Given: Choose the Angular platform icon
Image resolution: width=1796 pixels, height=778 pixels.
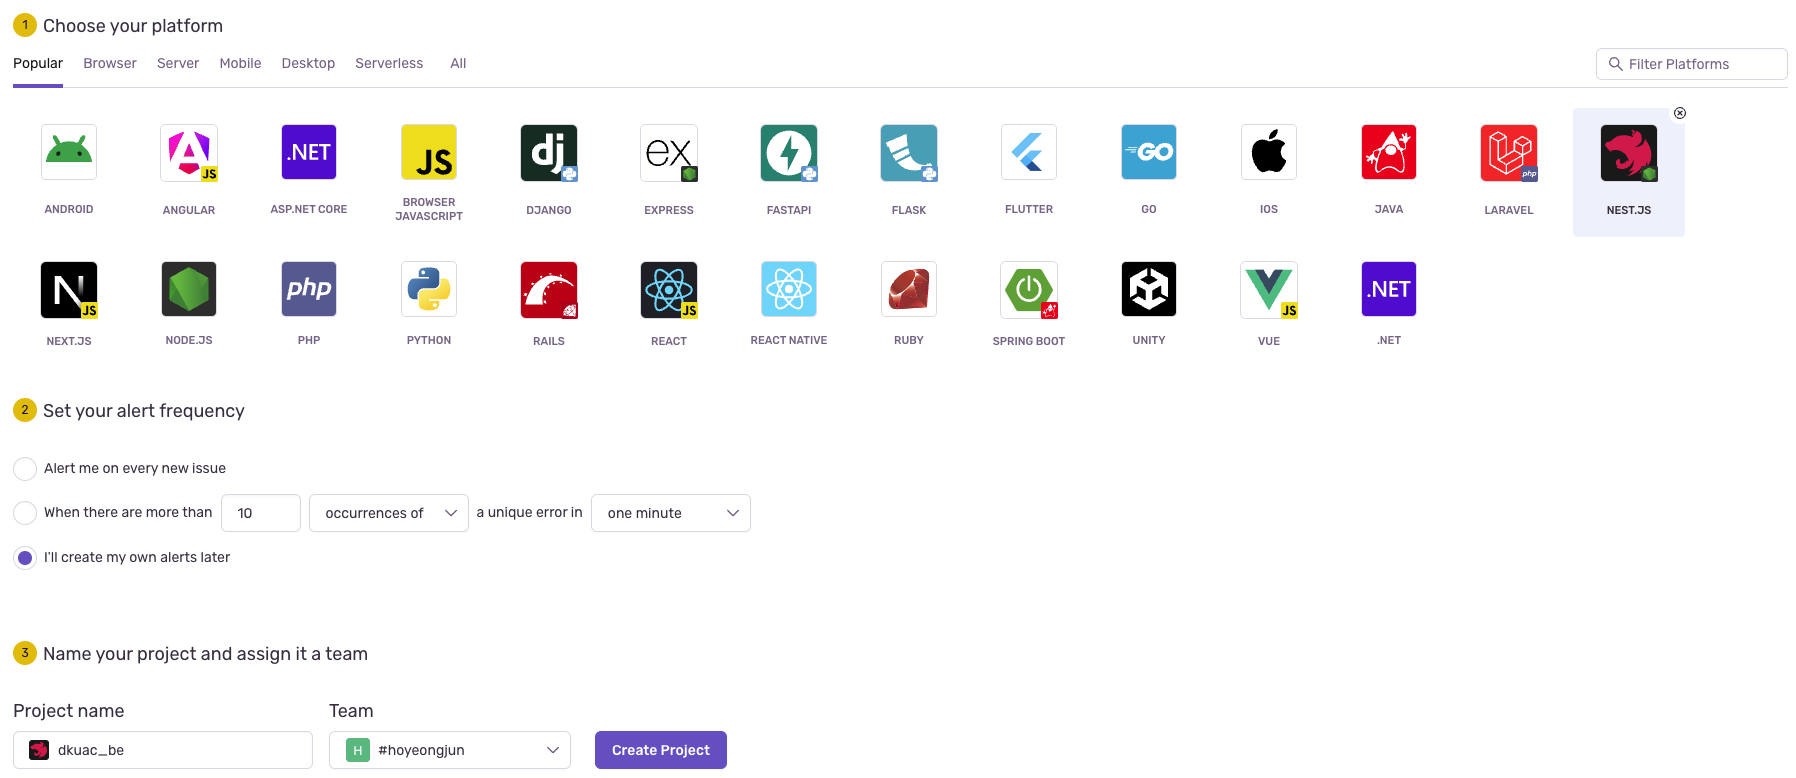Looking at the screenshot, I should (x=189, y=152).
